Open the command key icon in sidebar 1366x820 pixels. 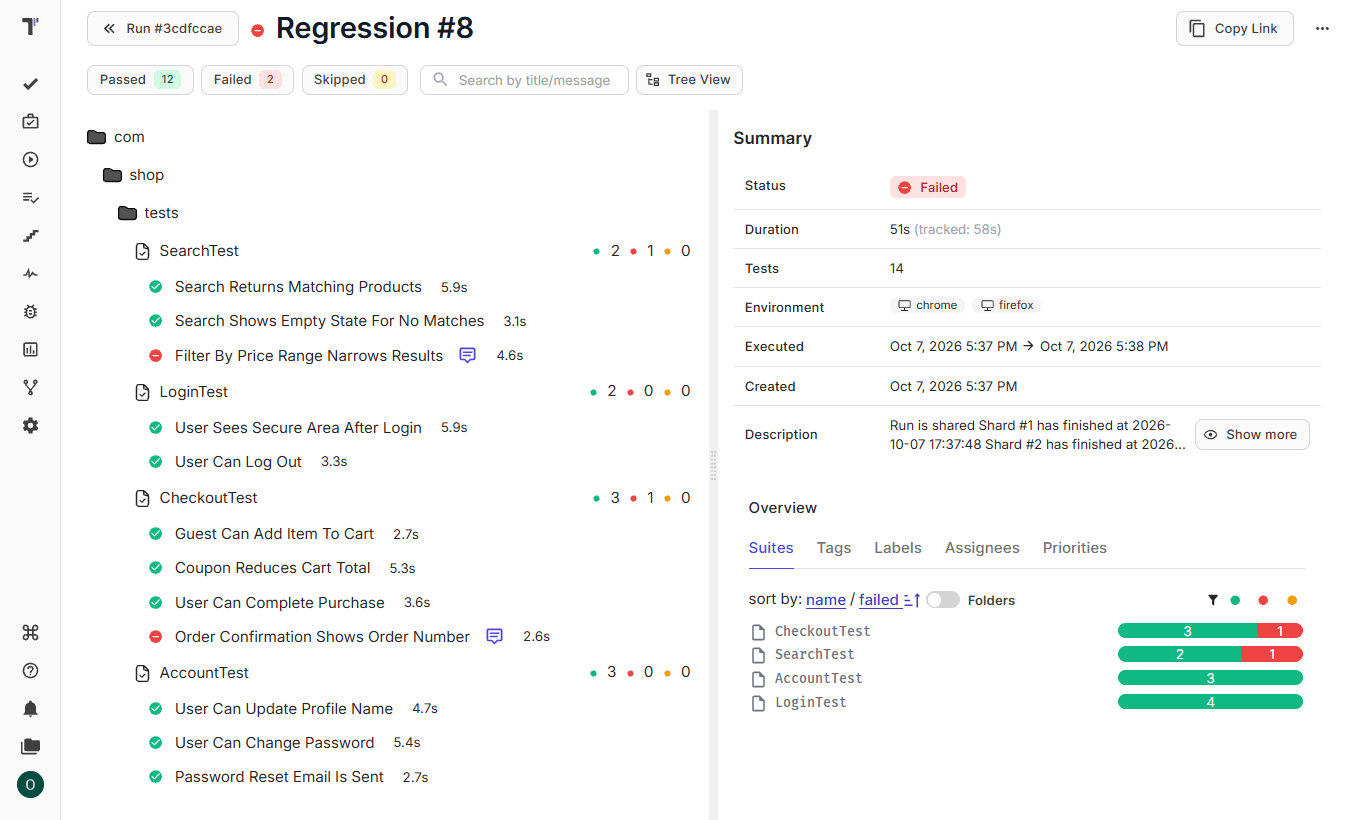pyautogui.click(x=30, y=632)
